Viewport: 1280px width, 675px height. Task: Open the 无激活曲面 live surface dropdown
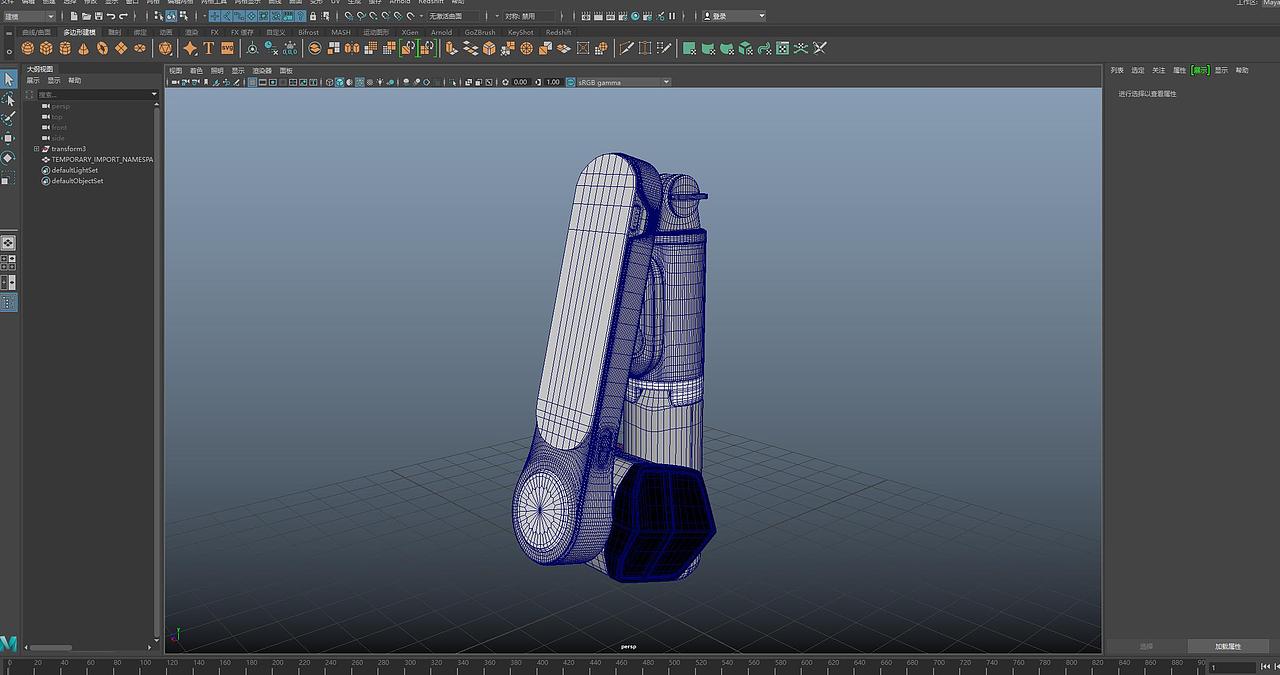tap(456, 16)
